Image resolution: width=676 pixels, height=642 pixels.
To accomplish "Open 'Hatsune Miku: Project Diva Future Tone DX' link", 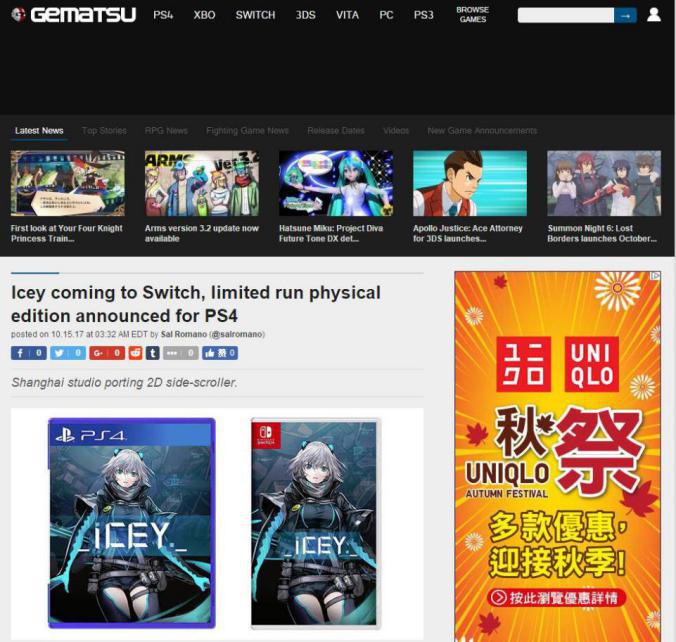I will (x=331, y=233).
